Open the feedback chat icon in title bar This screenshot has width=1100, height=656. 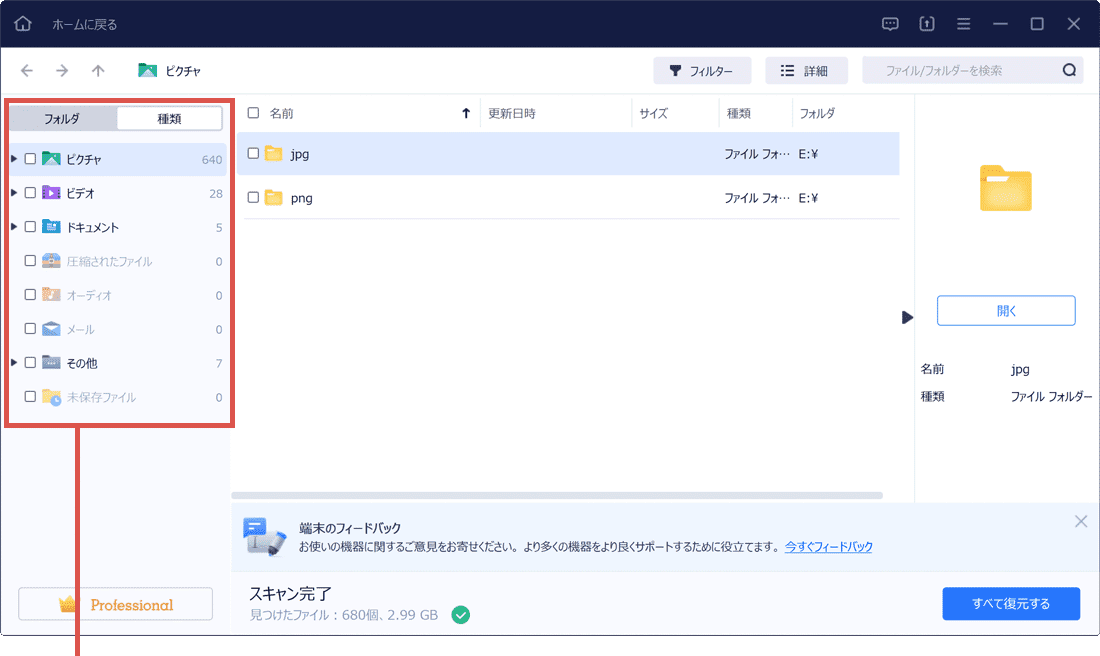coord(889,23)
